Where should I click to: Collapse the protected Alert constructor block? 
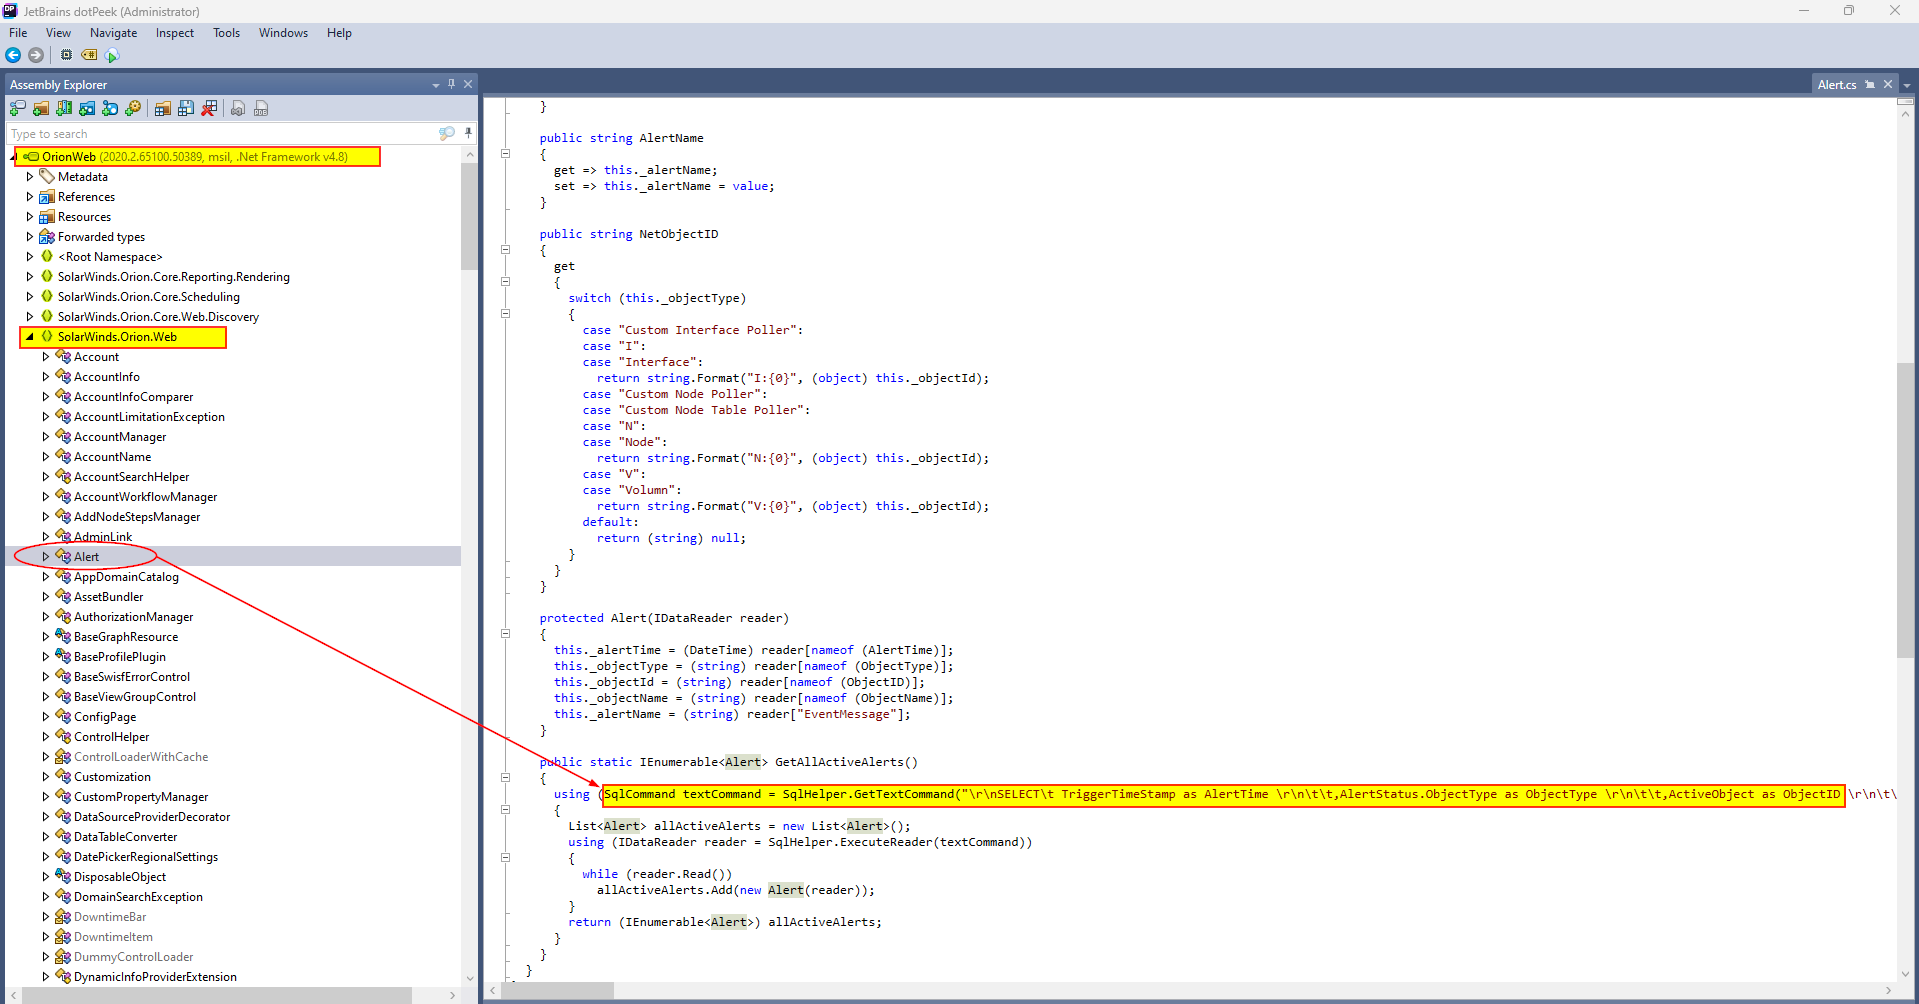505,634
